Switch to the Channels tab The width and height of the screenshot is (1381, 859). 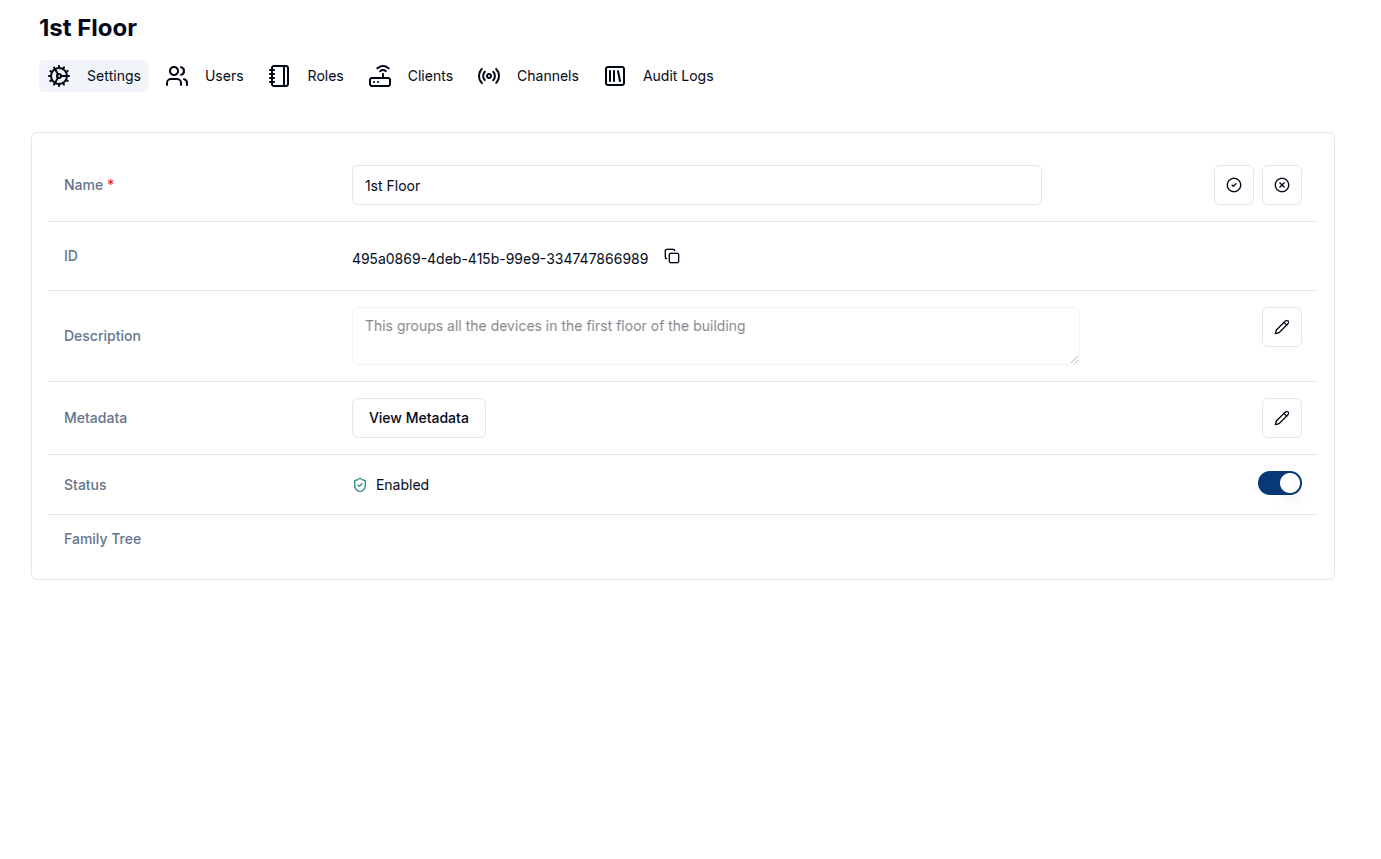tap(528, 76)
